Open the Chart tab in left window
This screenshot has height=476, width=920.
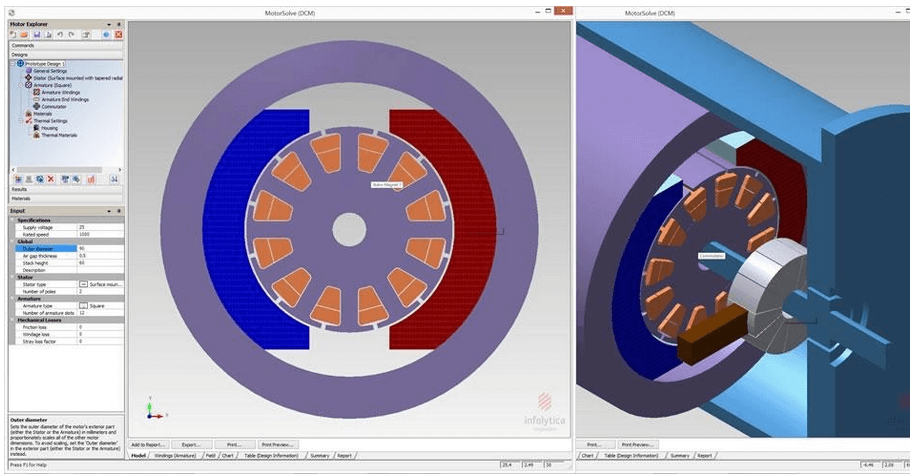click(x=228, y=455)
